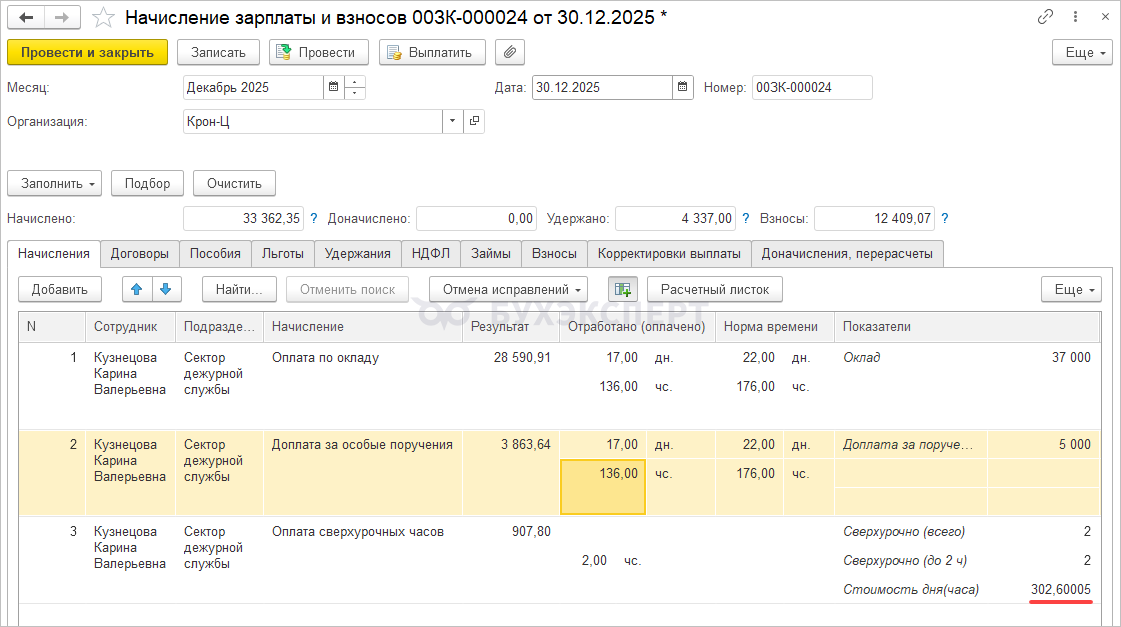Move row up with the up arrow

tap(137, 289)
